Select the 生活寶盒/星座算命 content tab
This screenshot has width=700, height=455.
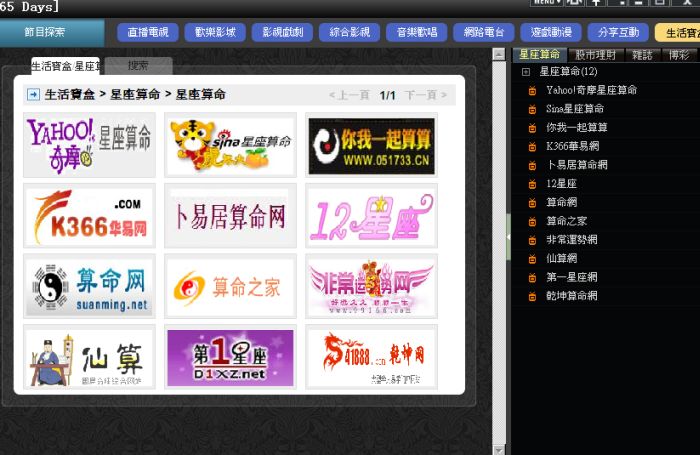click(65, 66)
